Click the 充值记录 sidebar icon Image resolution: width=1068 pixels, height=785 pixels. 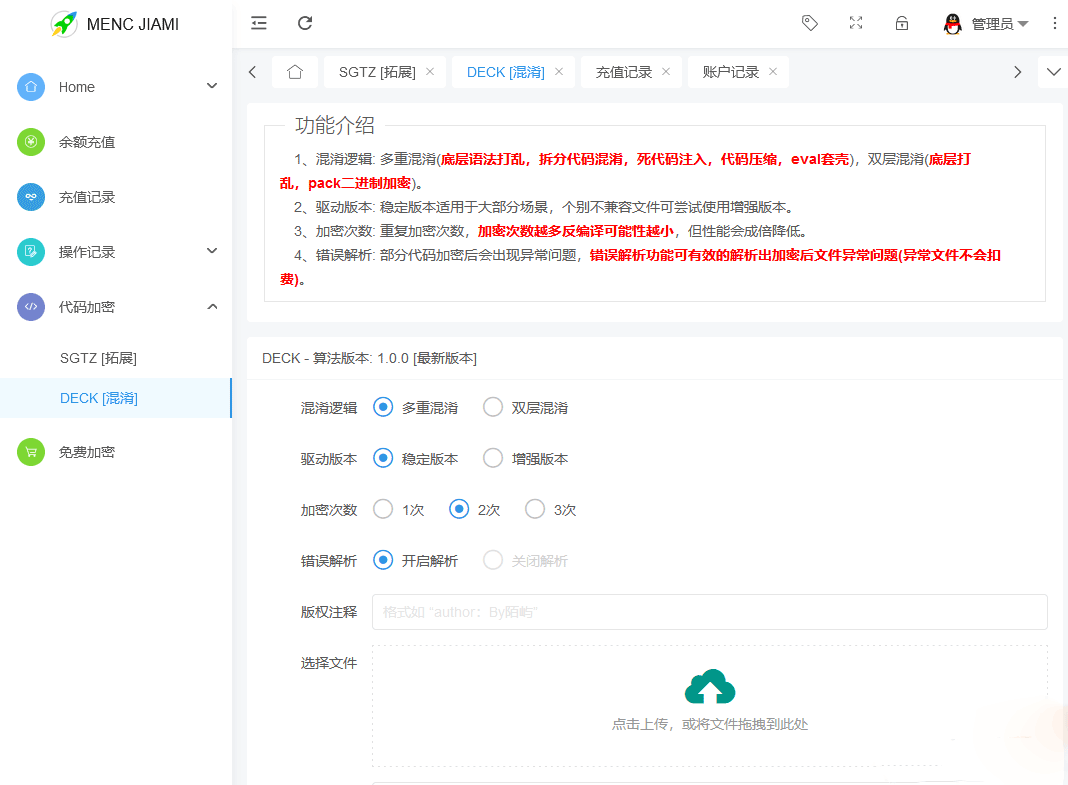pyautogui.click(x=31, y=197)
